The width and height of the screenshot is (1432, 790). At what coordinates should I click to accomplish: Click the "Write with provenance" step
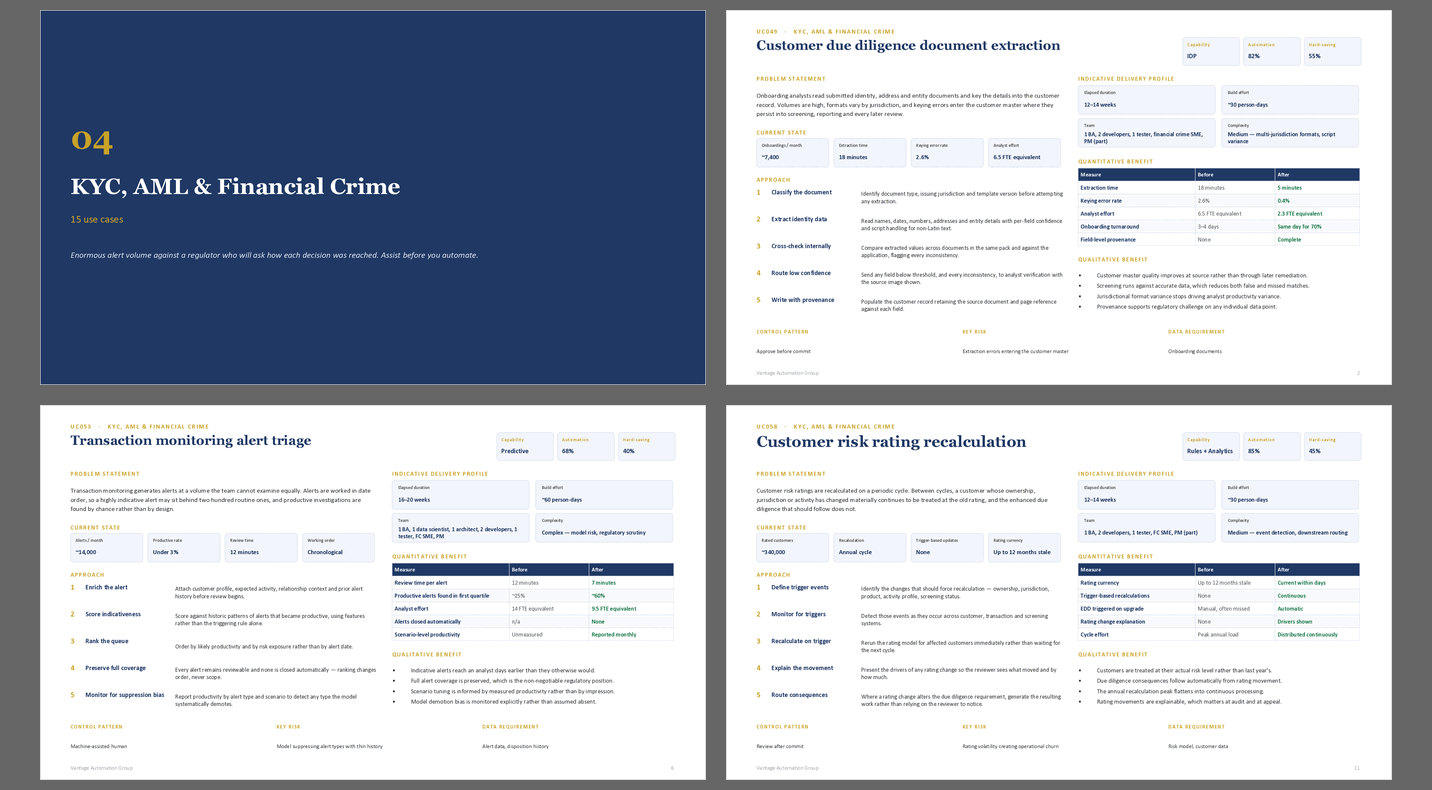(802, 300)
